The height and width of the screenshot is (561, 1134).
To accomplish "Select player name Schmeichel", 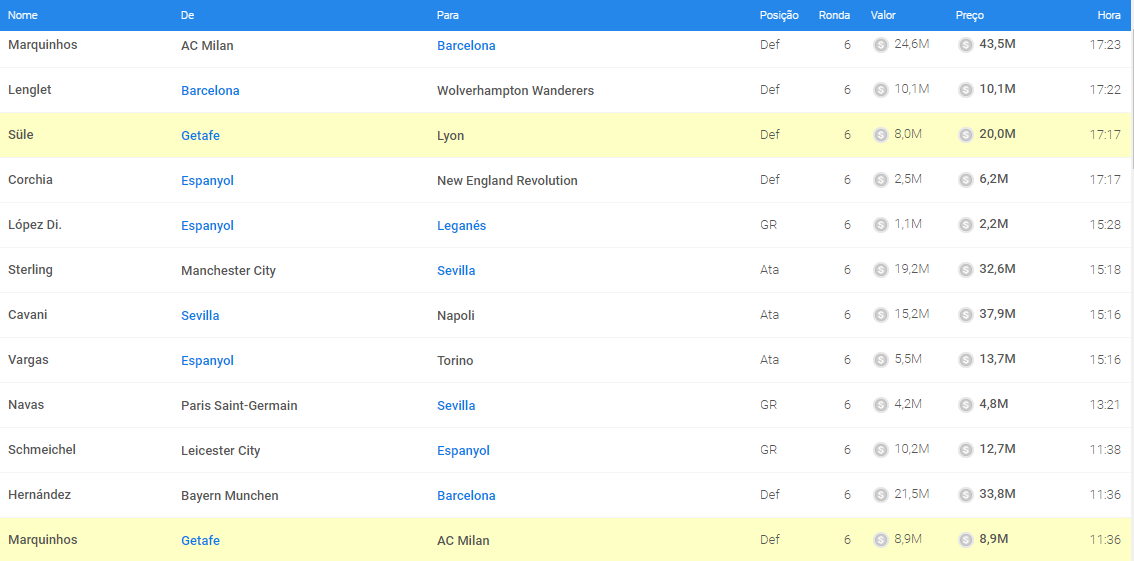I will click(x=42, y=450).
